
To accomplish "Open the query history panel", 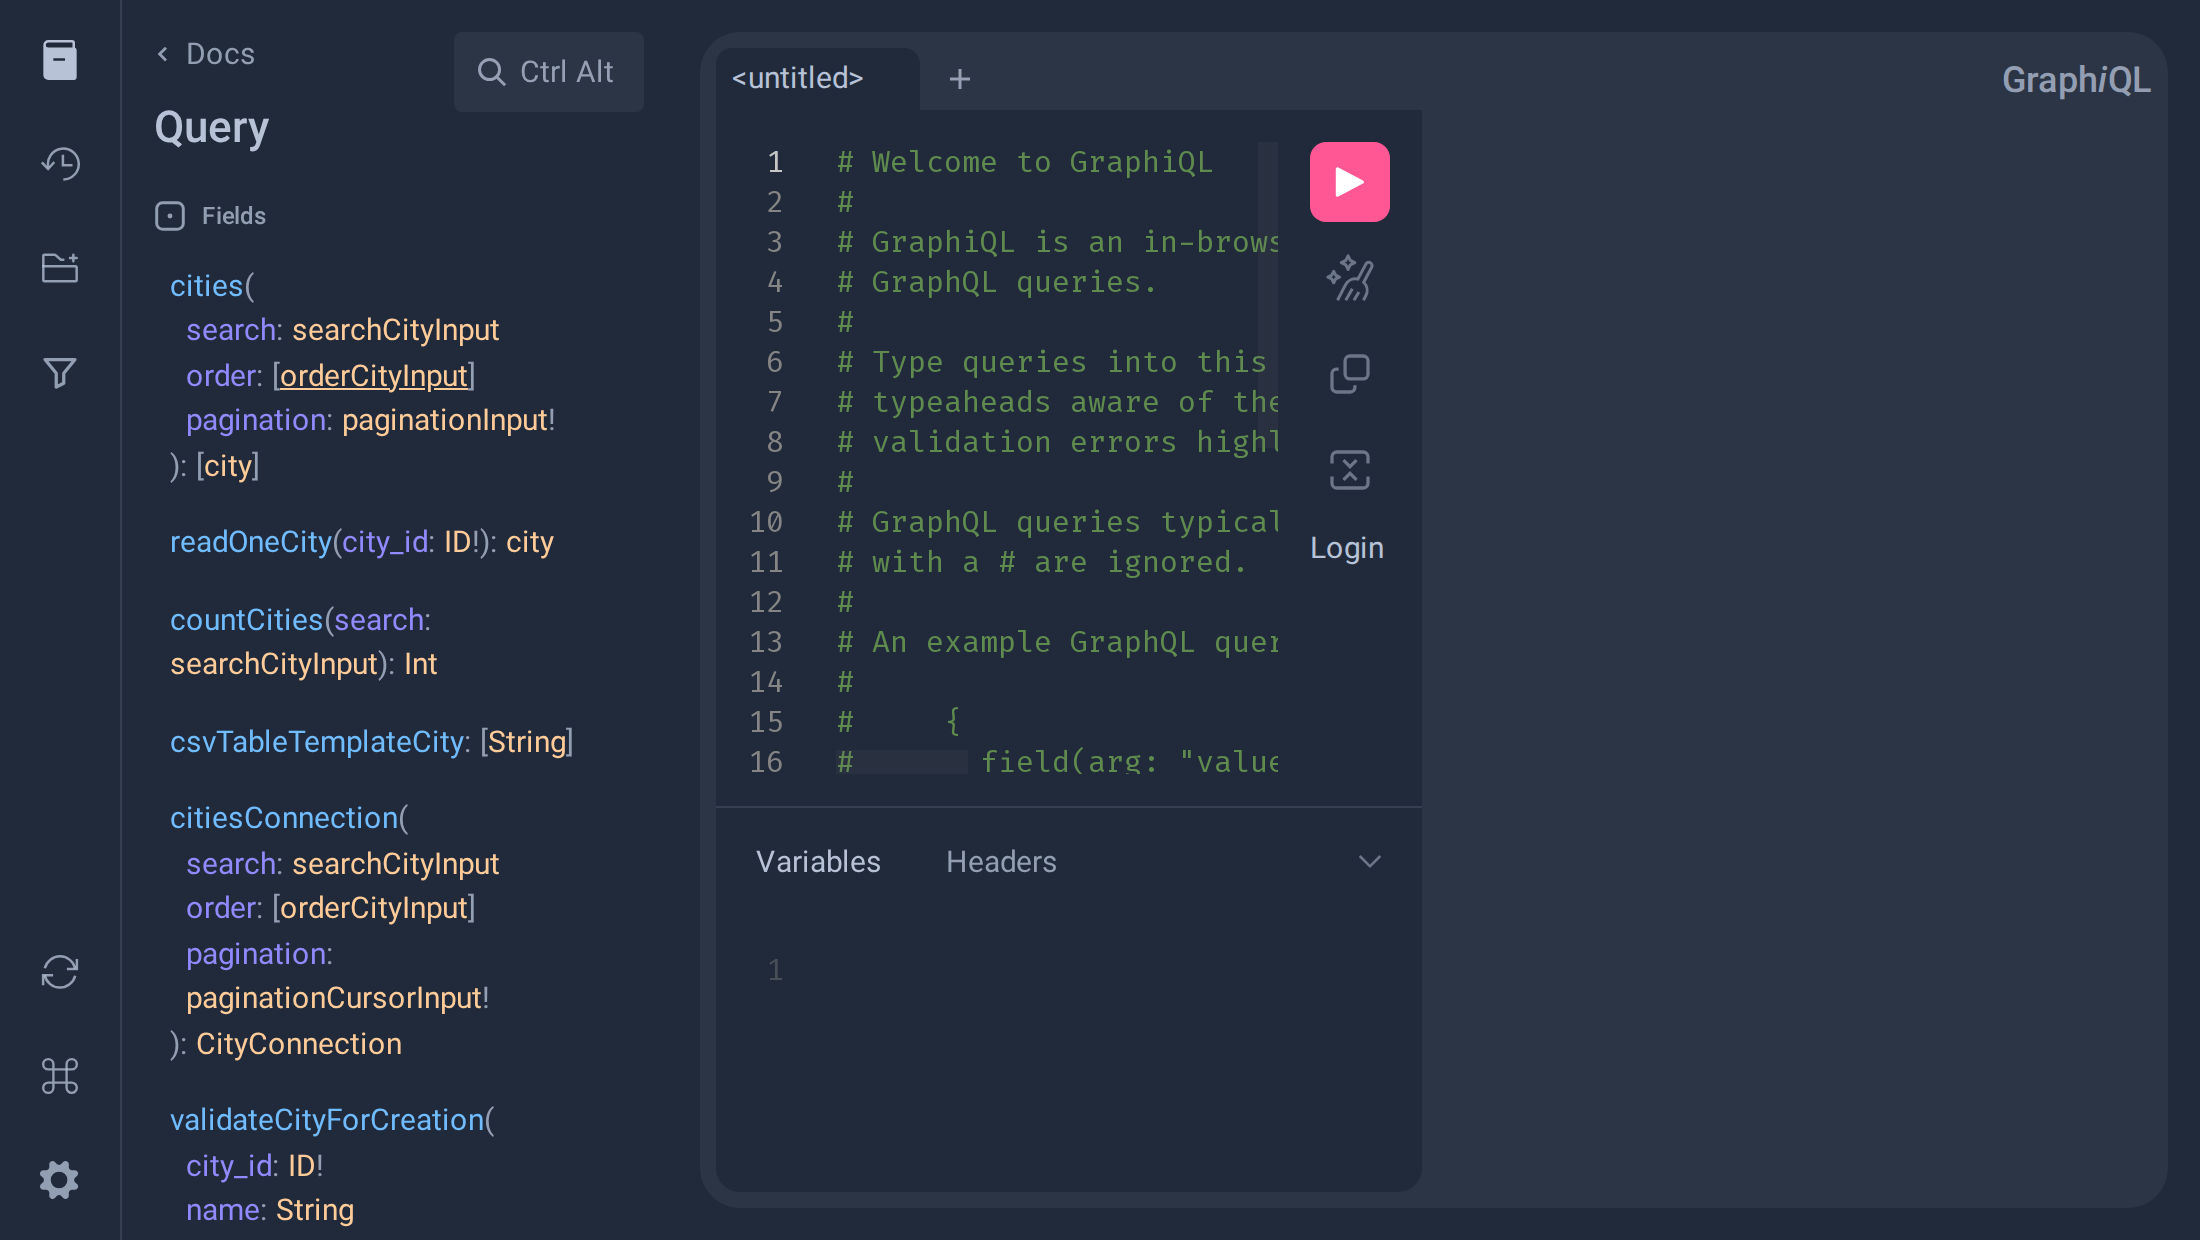I will pyautogui.click(x=60, y=164).
